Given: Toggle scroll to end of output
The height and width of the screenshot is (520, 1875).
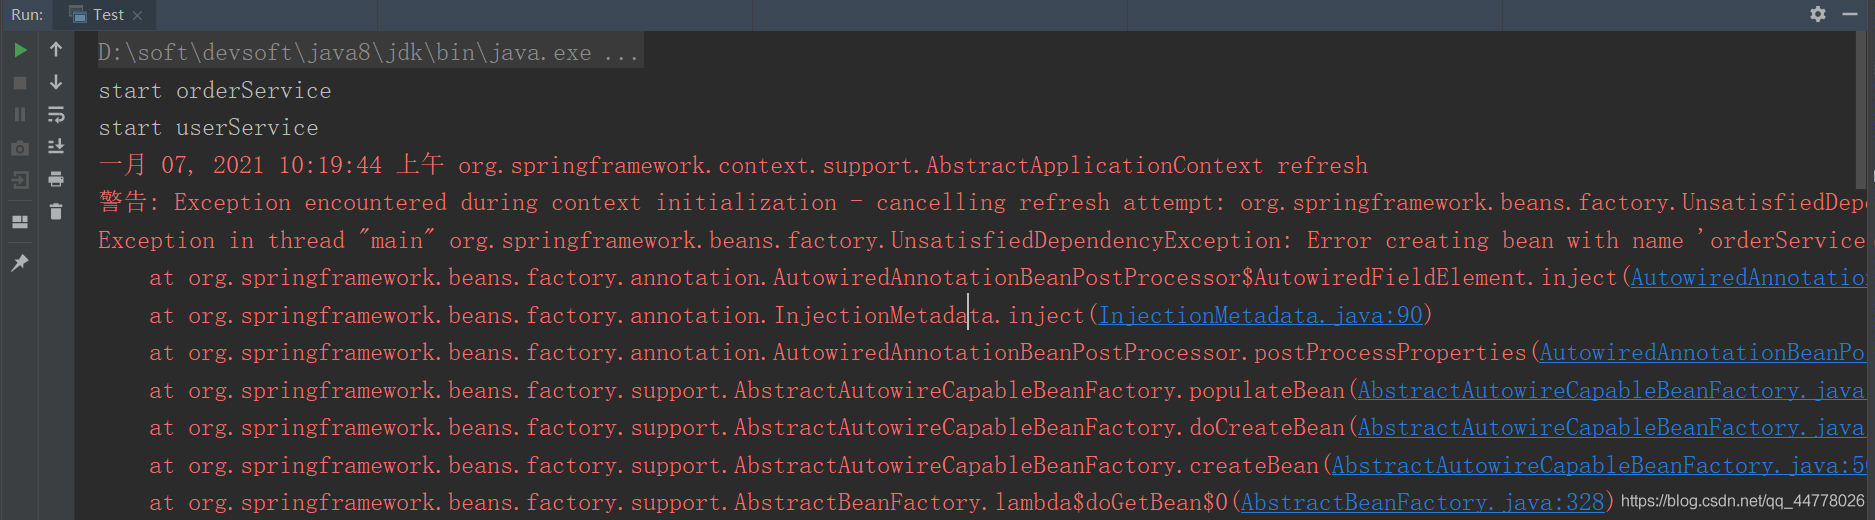Looking at the screenshot, I should tap(56, 147).
